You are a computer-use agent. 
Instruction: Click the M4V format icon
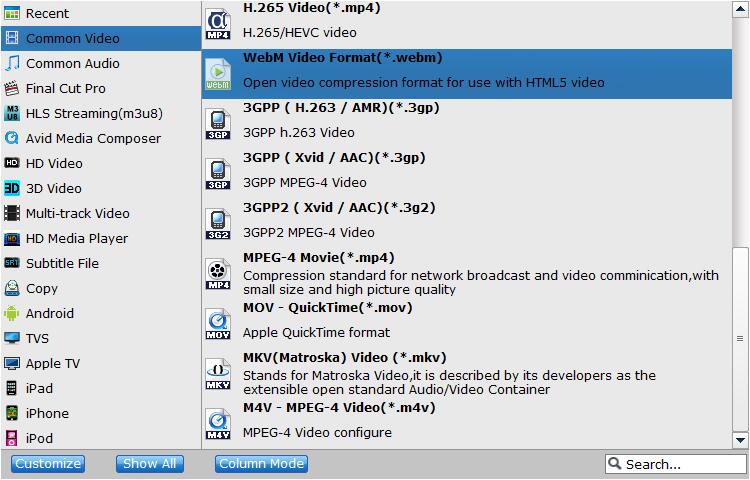pyautogui.click(x=218, y=424)
